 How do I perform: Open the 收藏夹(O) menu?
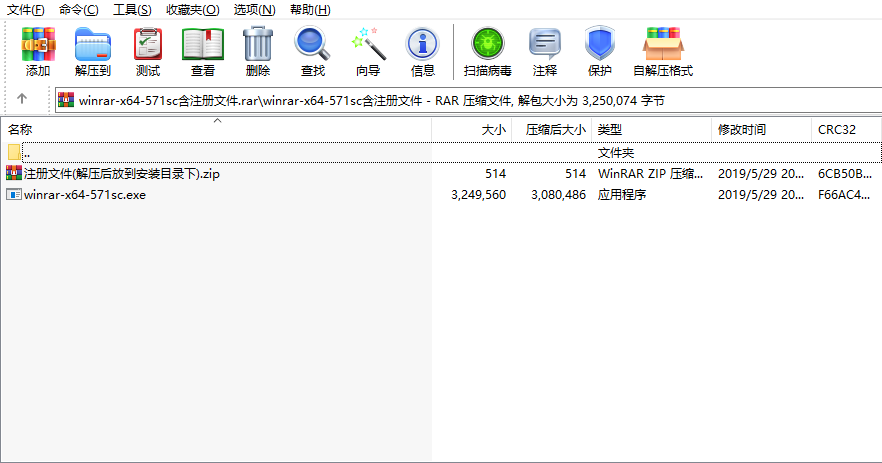pyautogui.click(x=192, y=10)
